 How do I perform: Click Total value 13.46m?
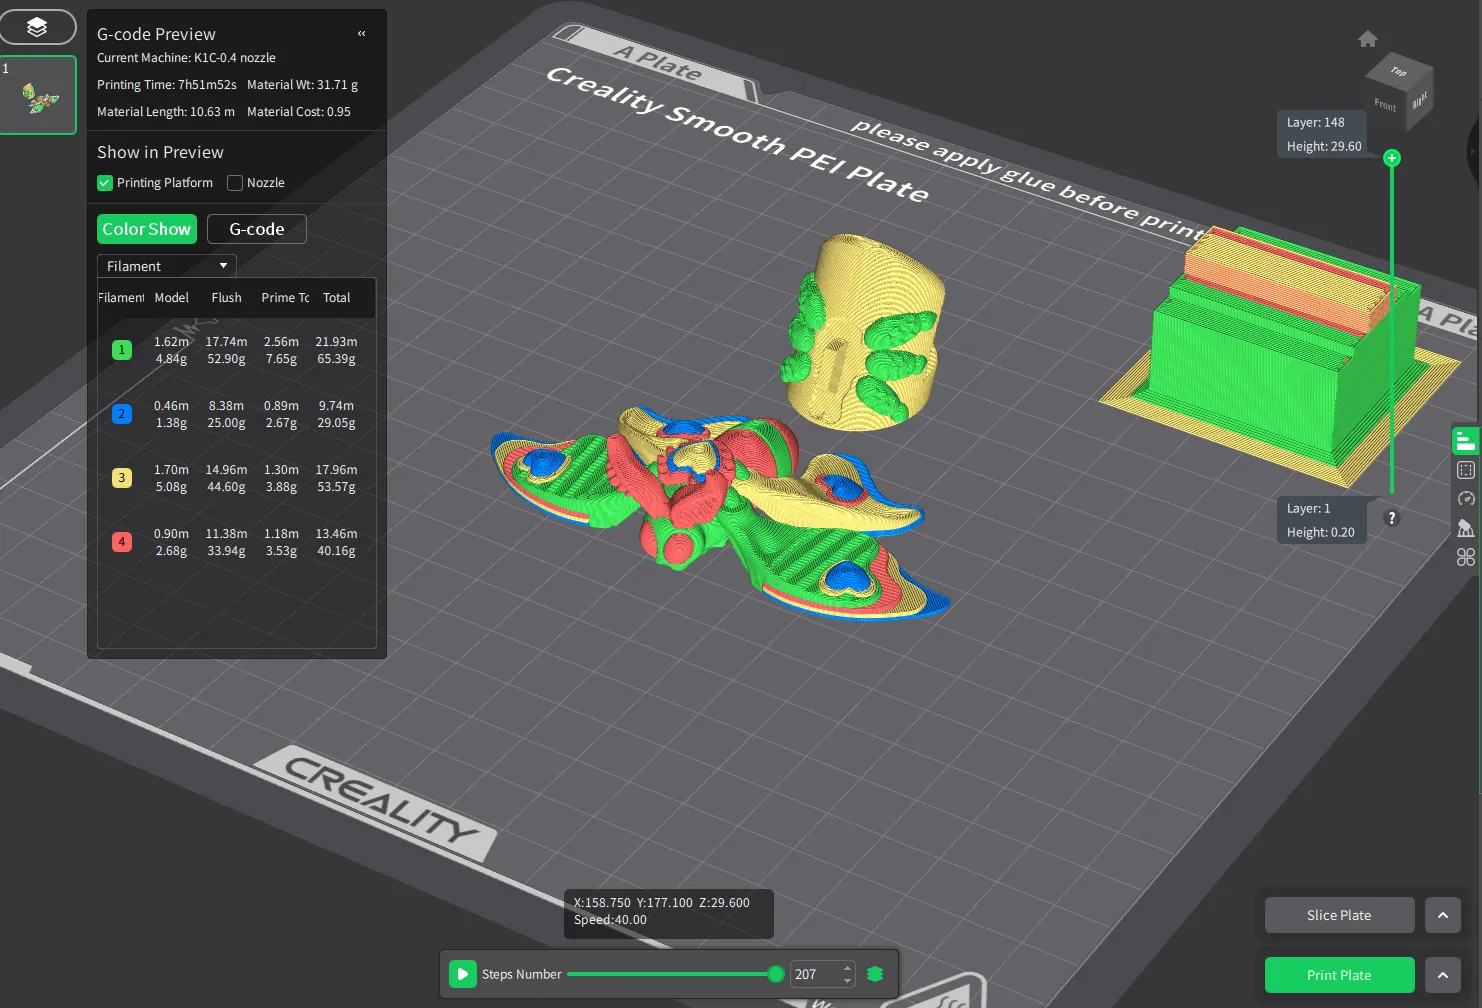(x=336, y=534)
